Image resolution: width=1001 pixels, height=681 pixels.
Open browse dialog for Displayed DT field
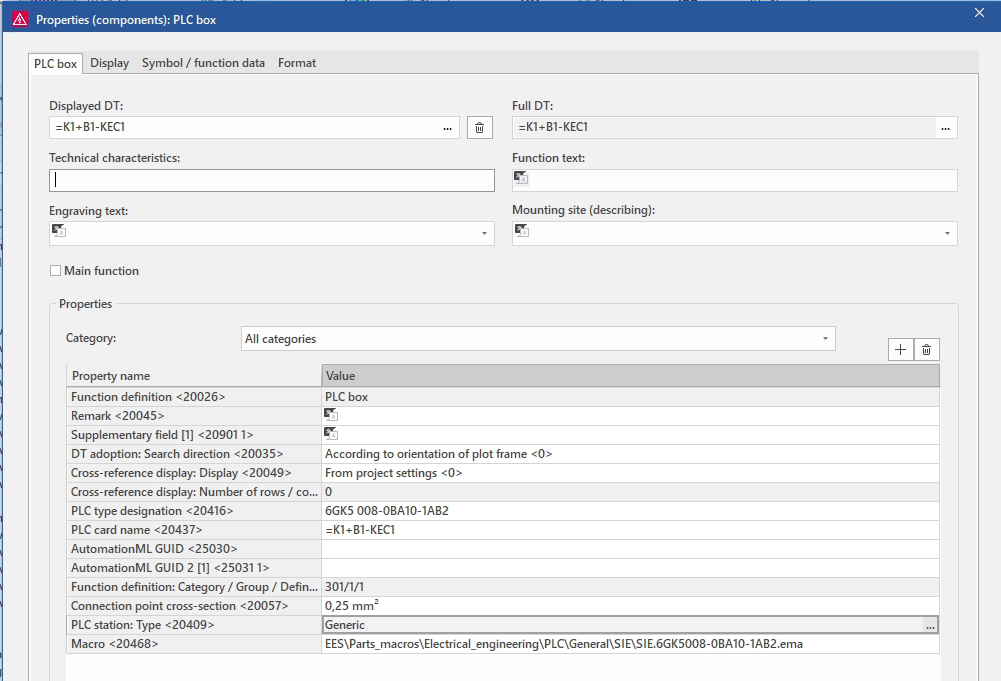[x=447, y=128]
